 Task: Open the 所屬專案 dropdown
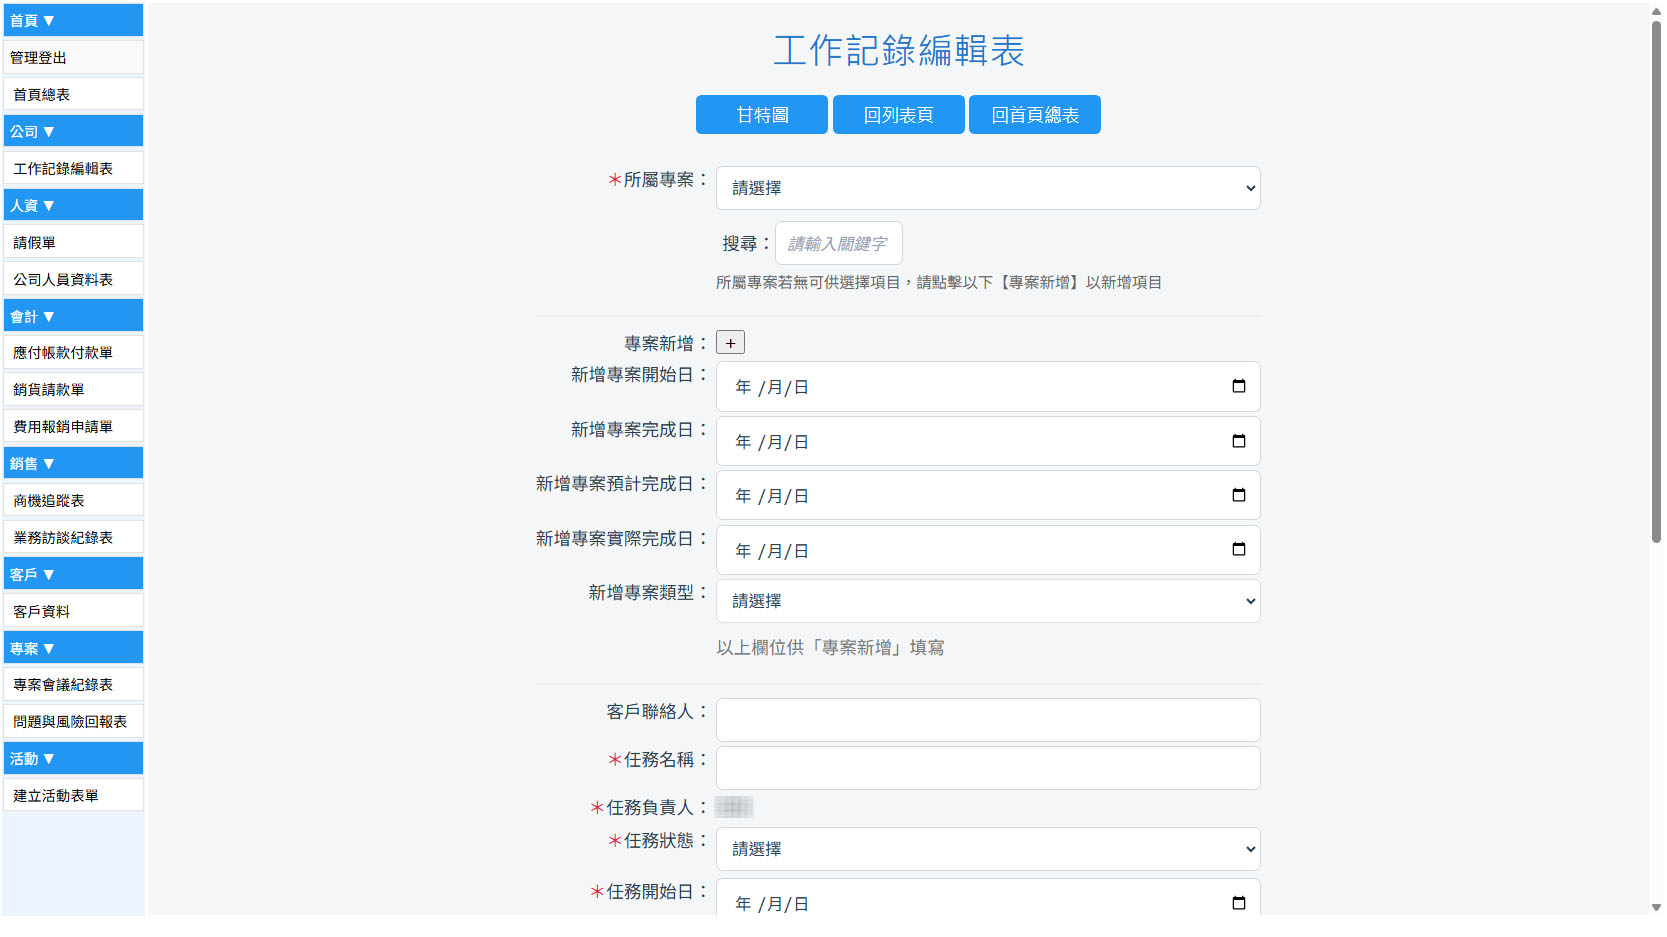click(988, 188)
